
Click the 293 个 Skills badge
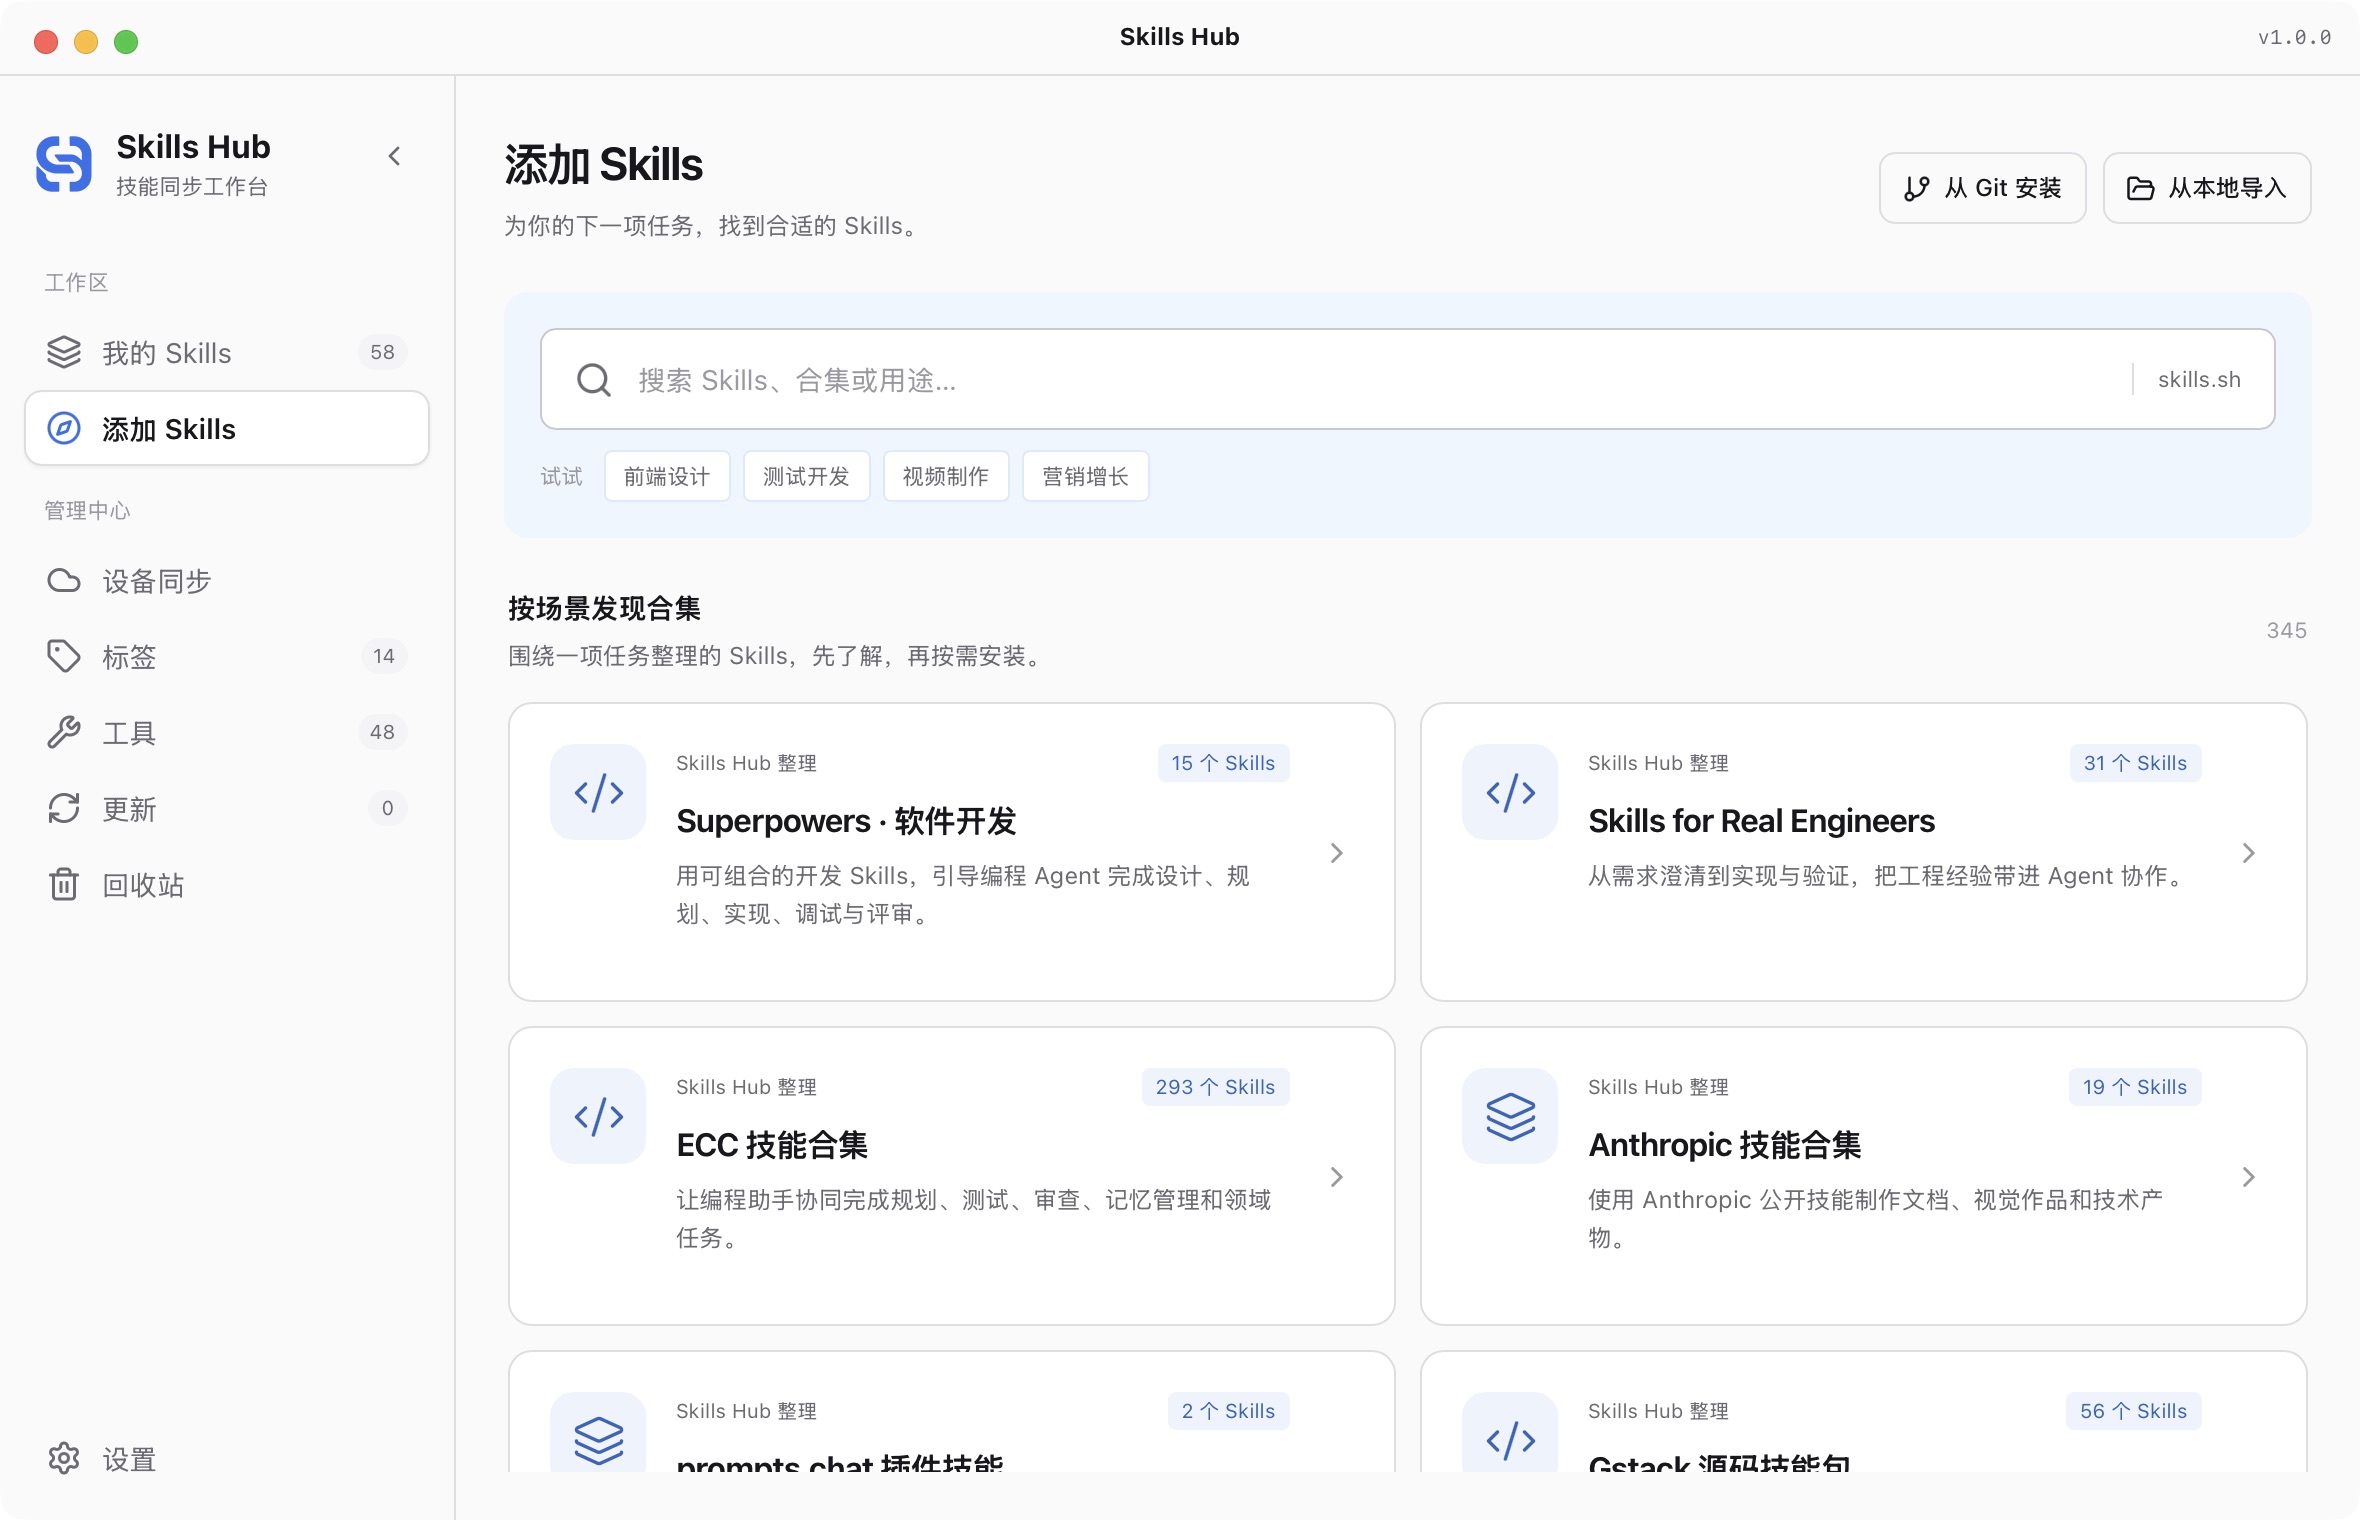(1215, 1087)
